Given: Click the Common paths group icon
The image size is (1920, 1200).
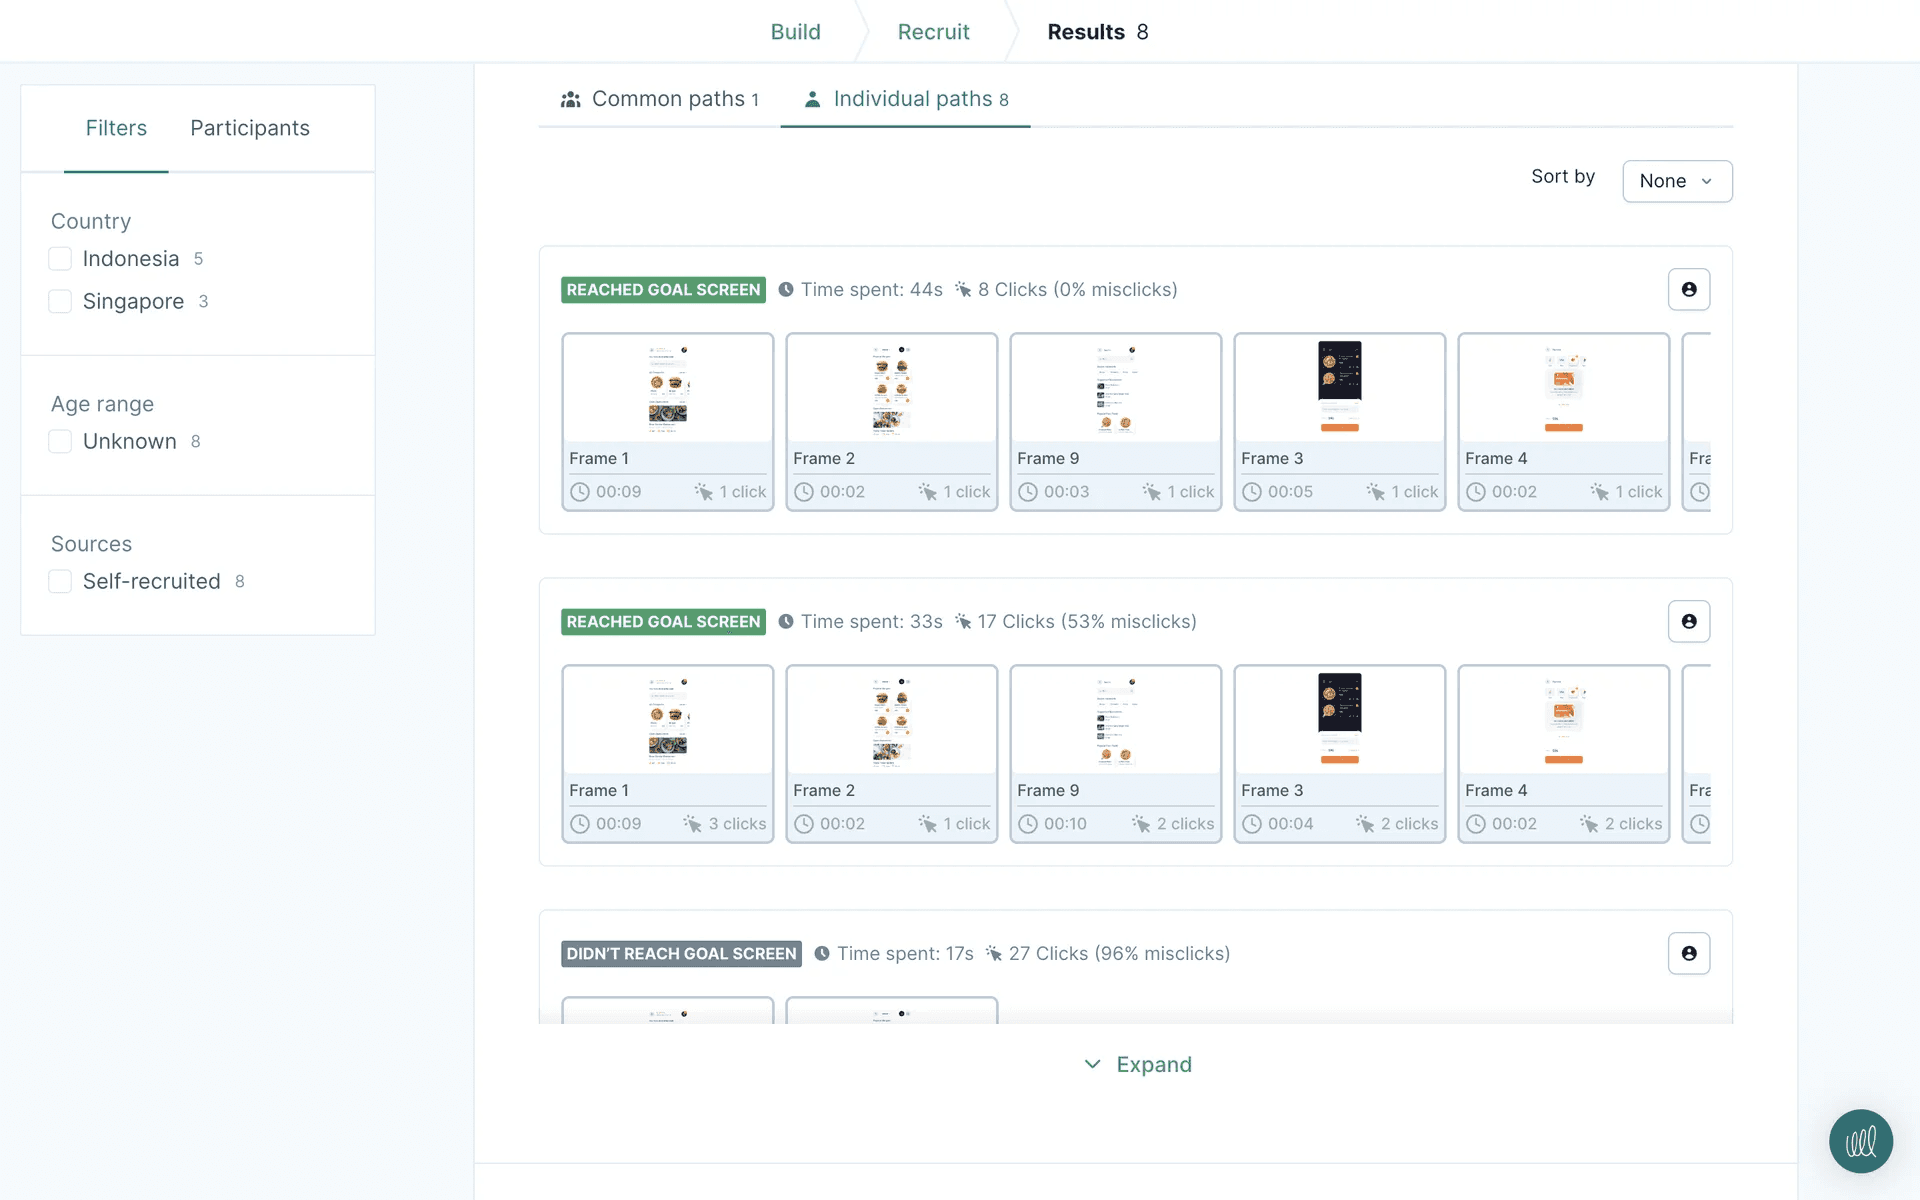Looking at the screenshot, I should point(570,99).
